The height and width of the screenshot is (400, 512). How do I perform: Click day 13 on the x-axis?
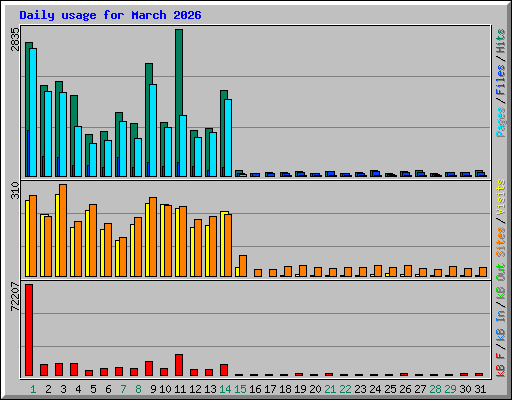[x=210, y=389]
